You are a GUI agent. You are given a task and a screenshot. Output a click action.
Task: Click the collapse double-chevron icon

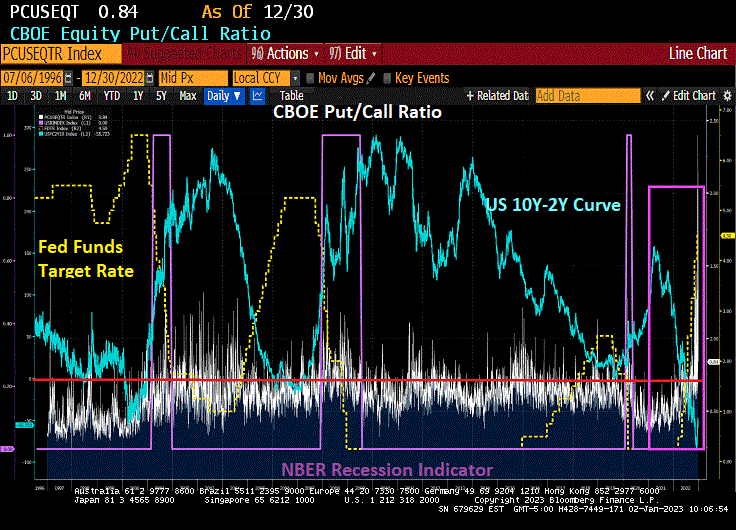[649, 96]
